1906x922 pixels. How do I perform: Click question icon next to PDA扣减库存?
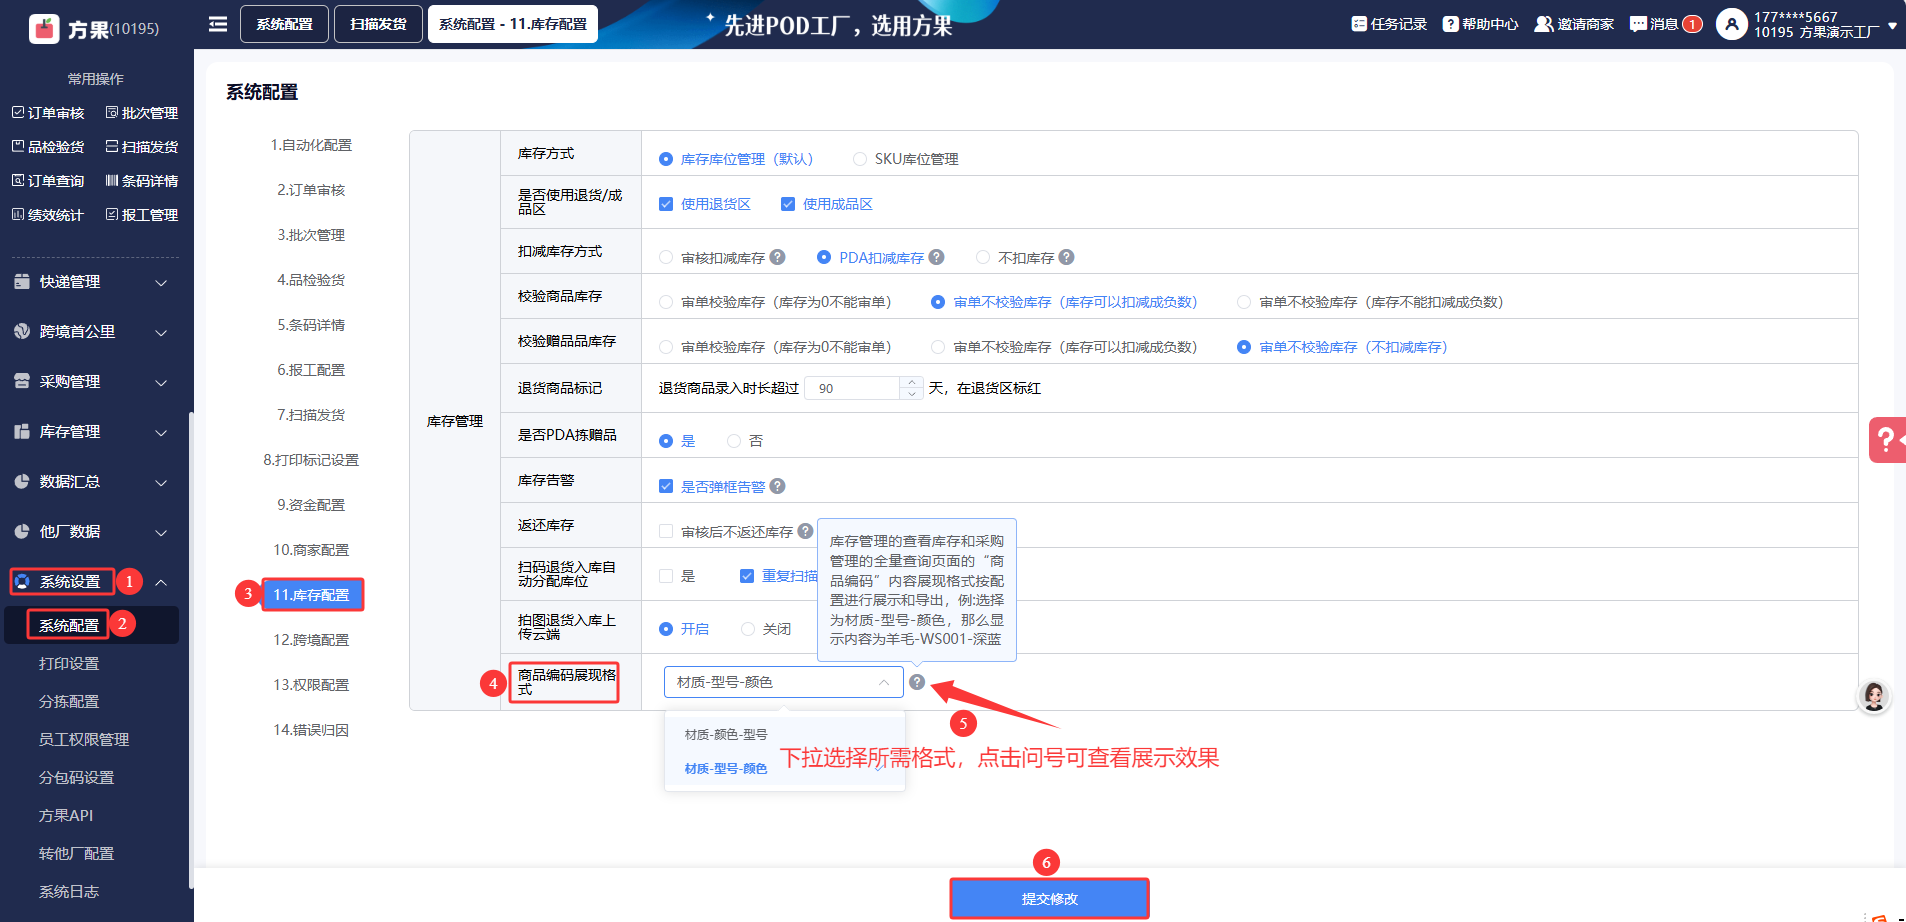(x=936, y=257)
